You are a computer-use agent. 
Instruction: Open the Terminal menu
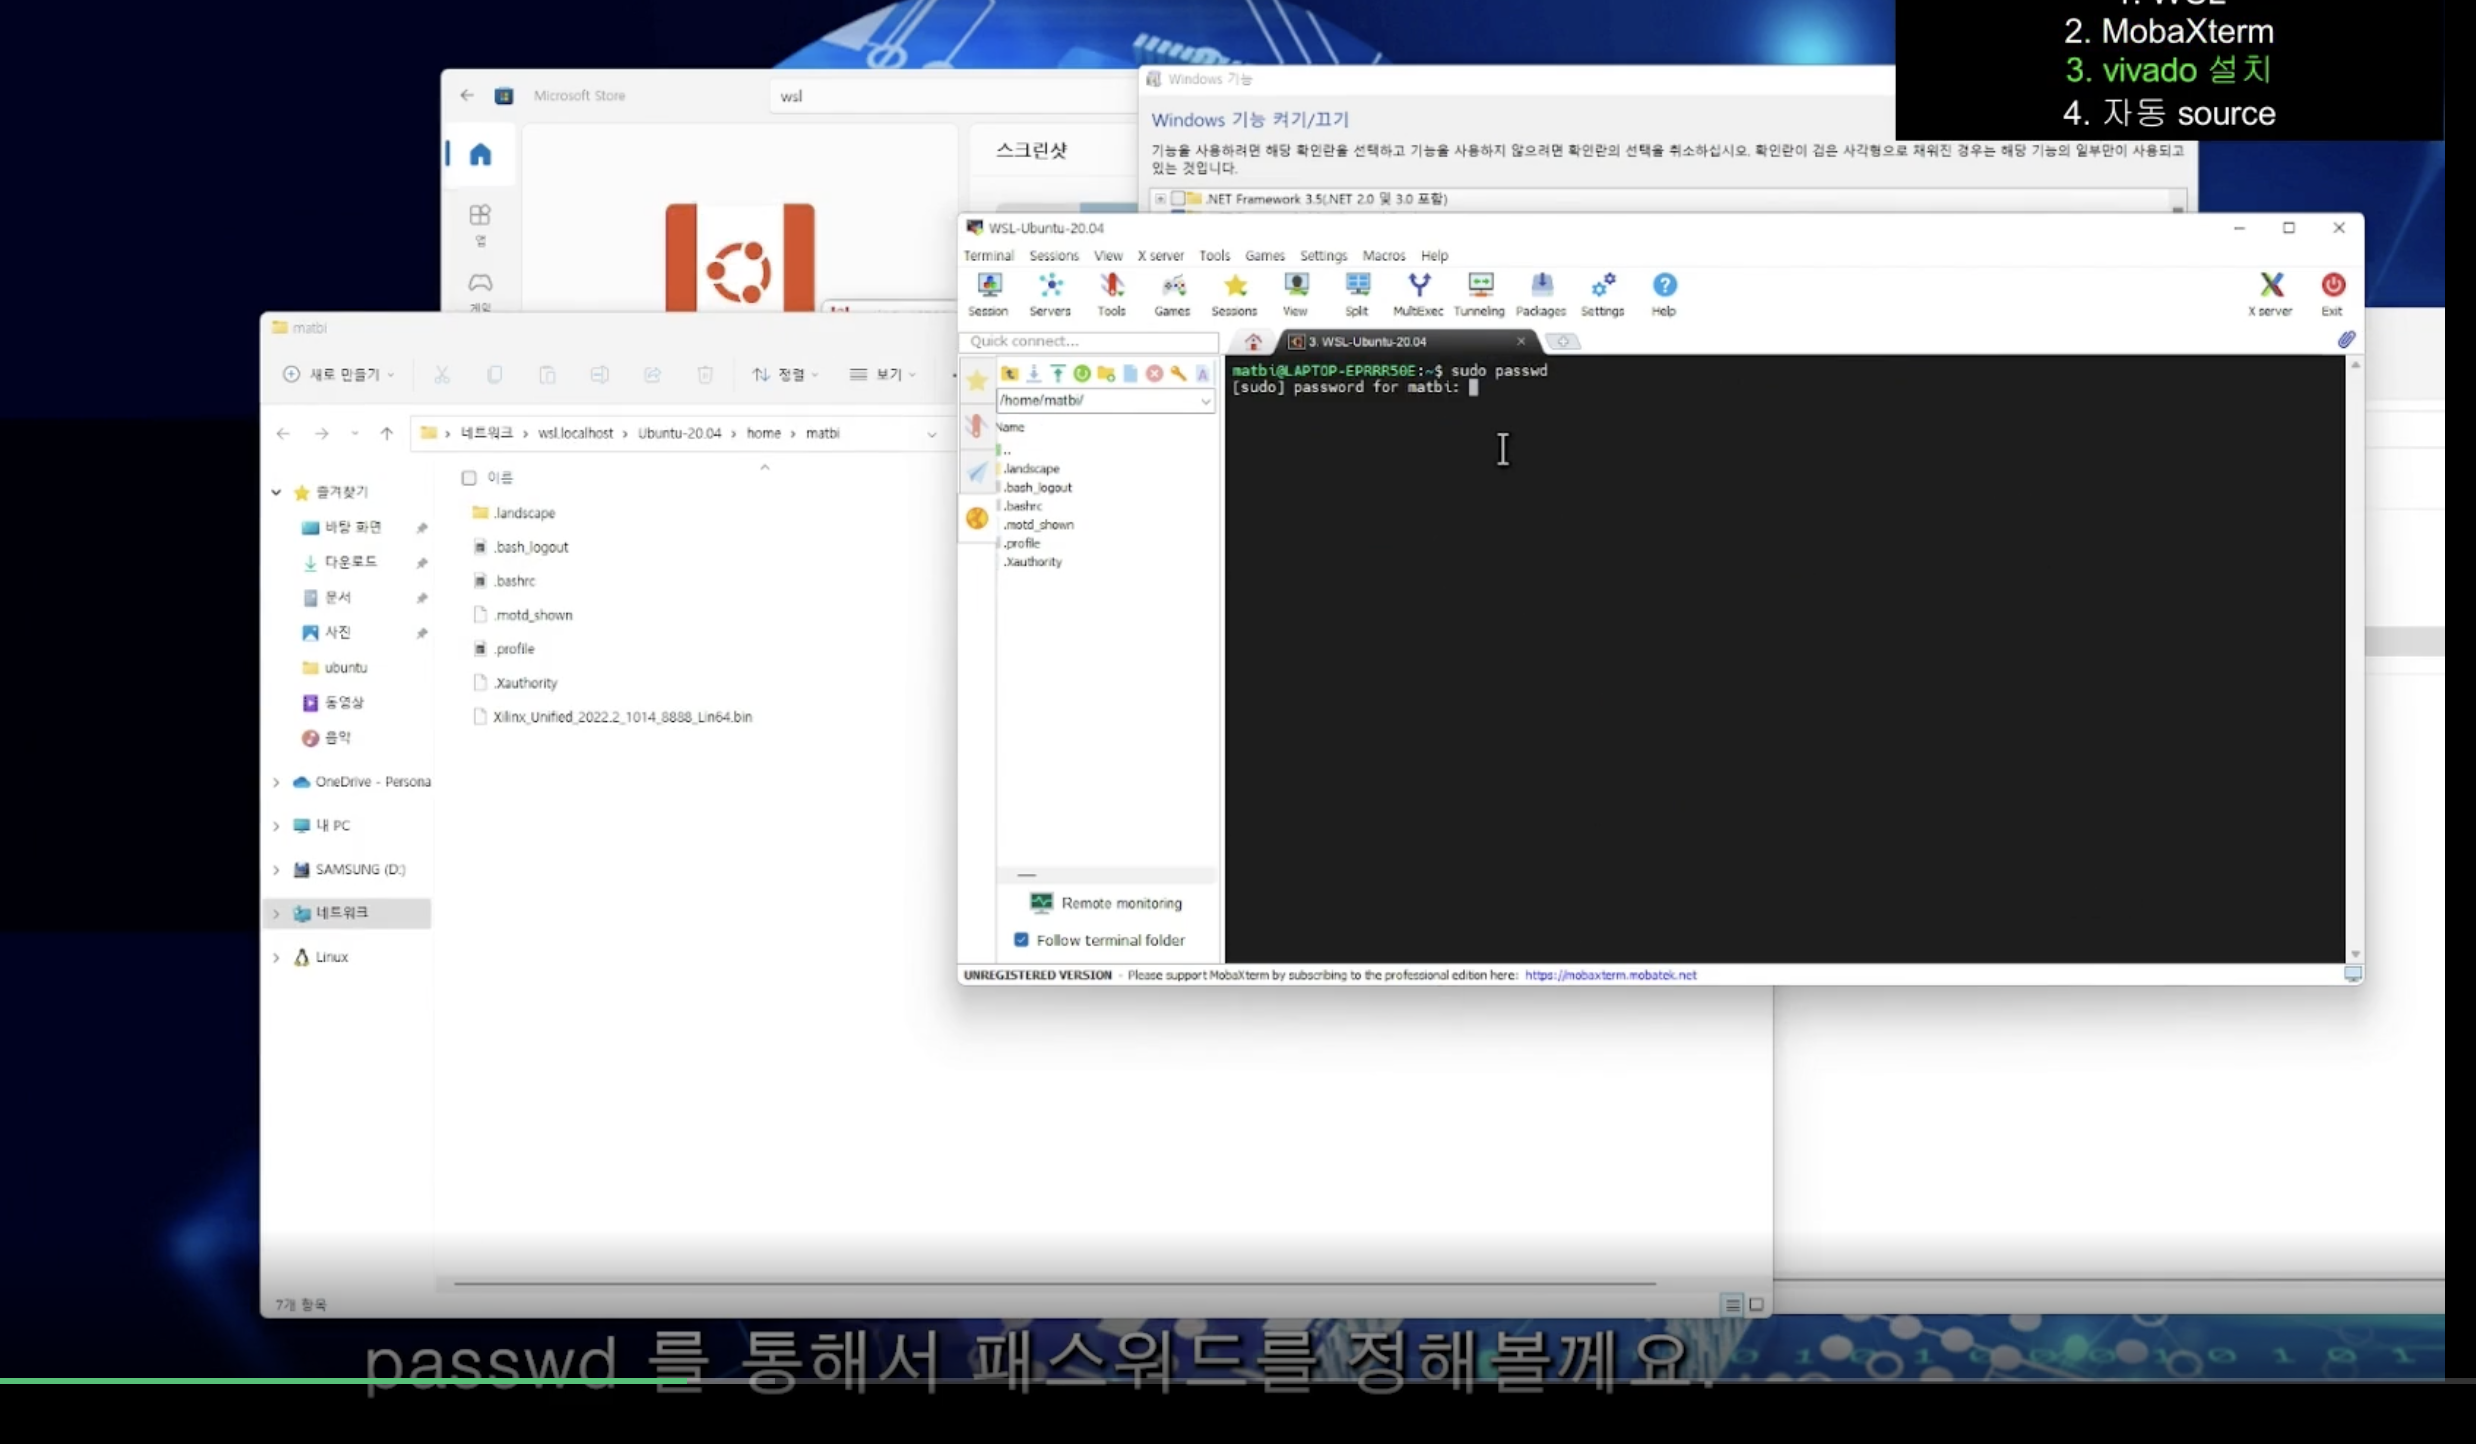[x=988, y=256]
